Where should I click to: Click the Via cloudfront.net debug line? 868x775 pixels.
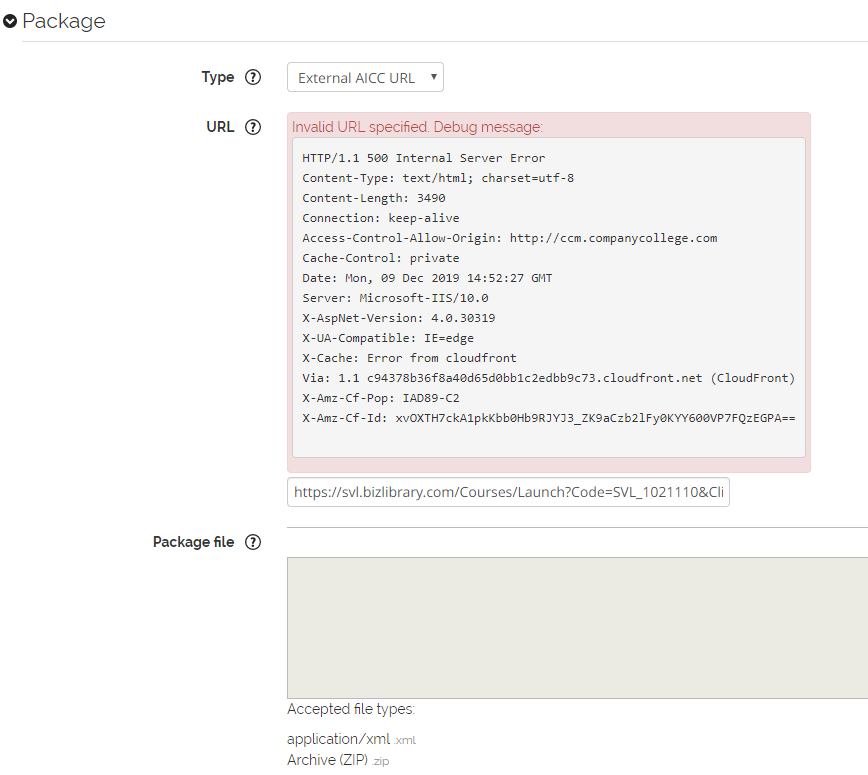pos(549,378)
